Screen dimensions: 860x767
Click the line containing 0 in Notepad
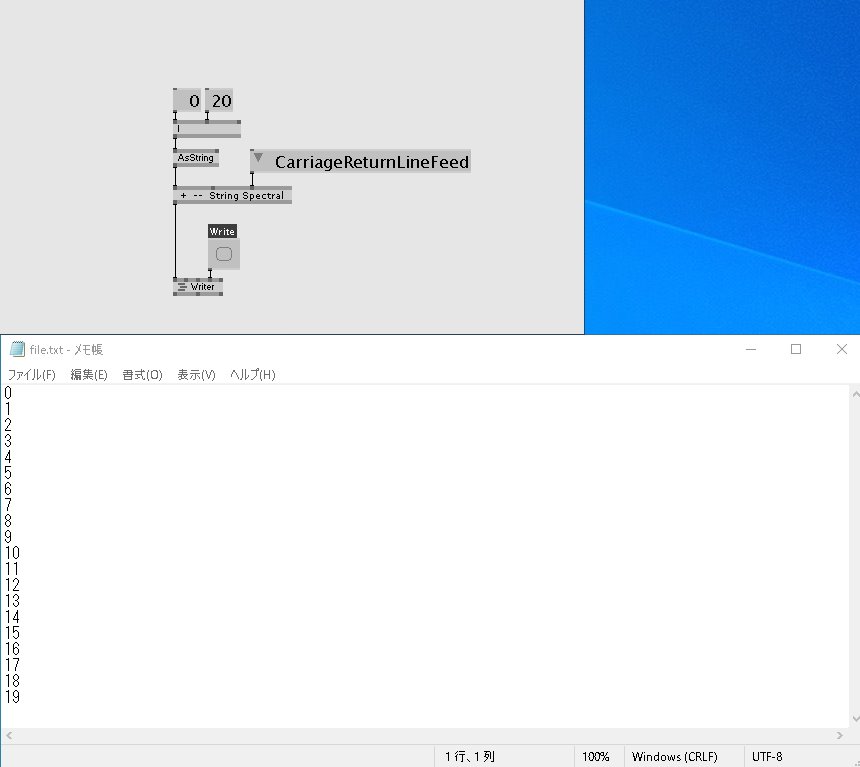pos(8,393)
